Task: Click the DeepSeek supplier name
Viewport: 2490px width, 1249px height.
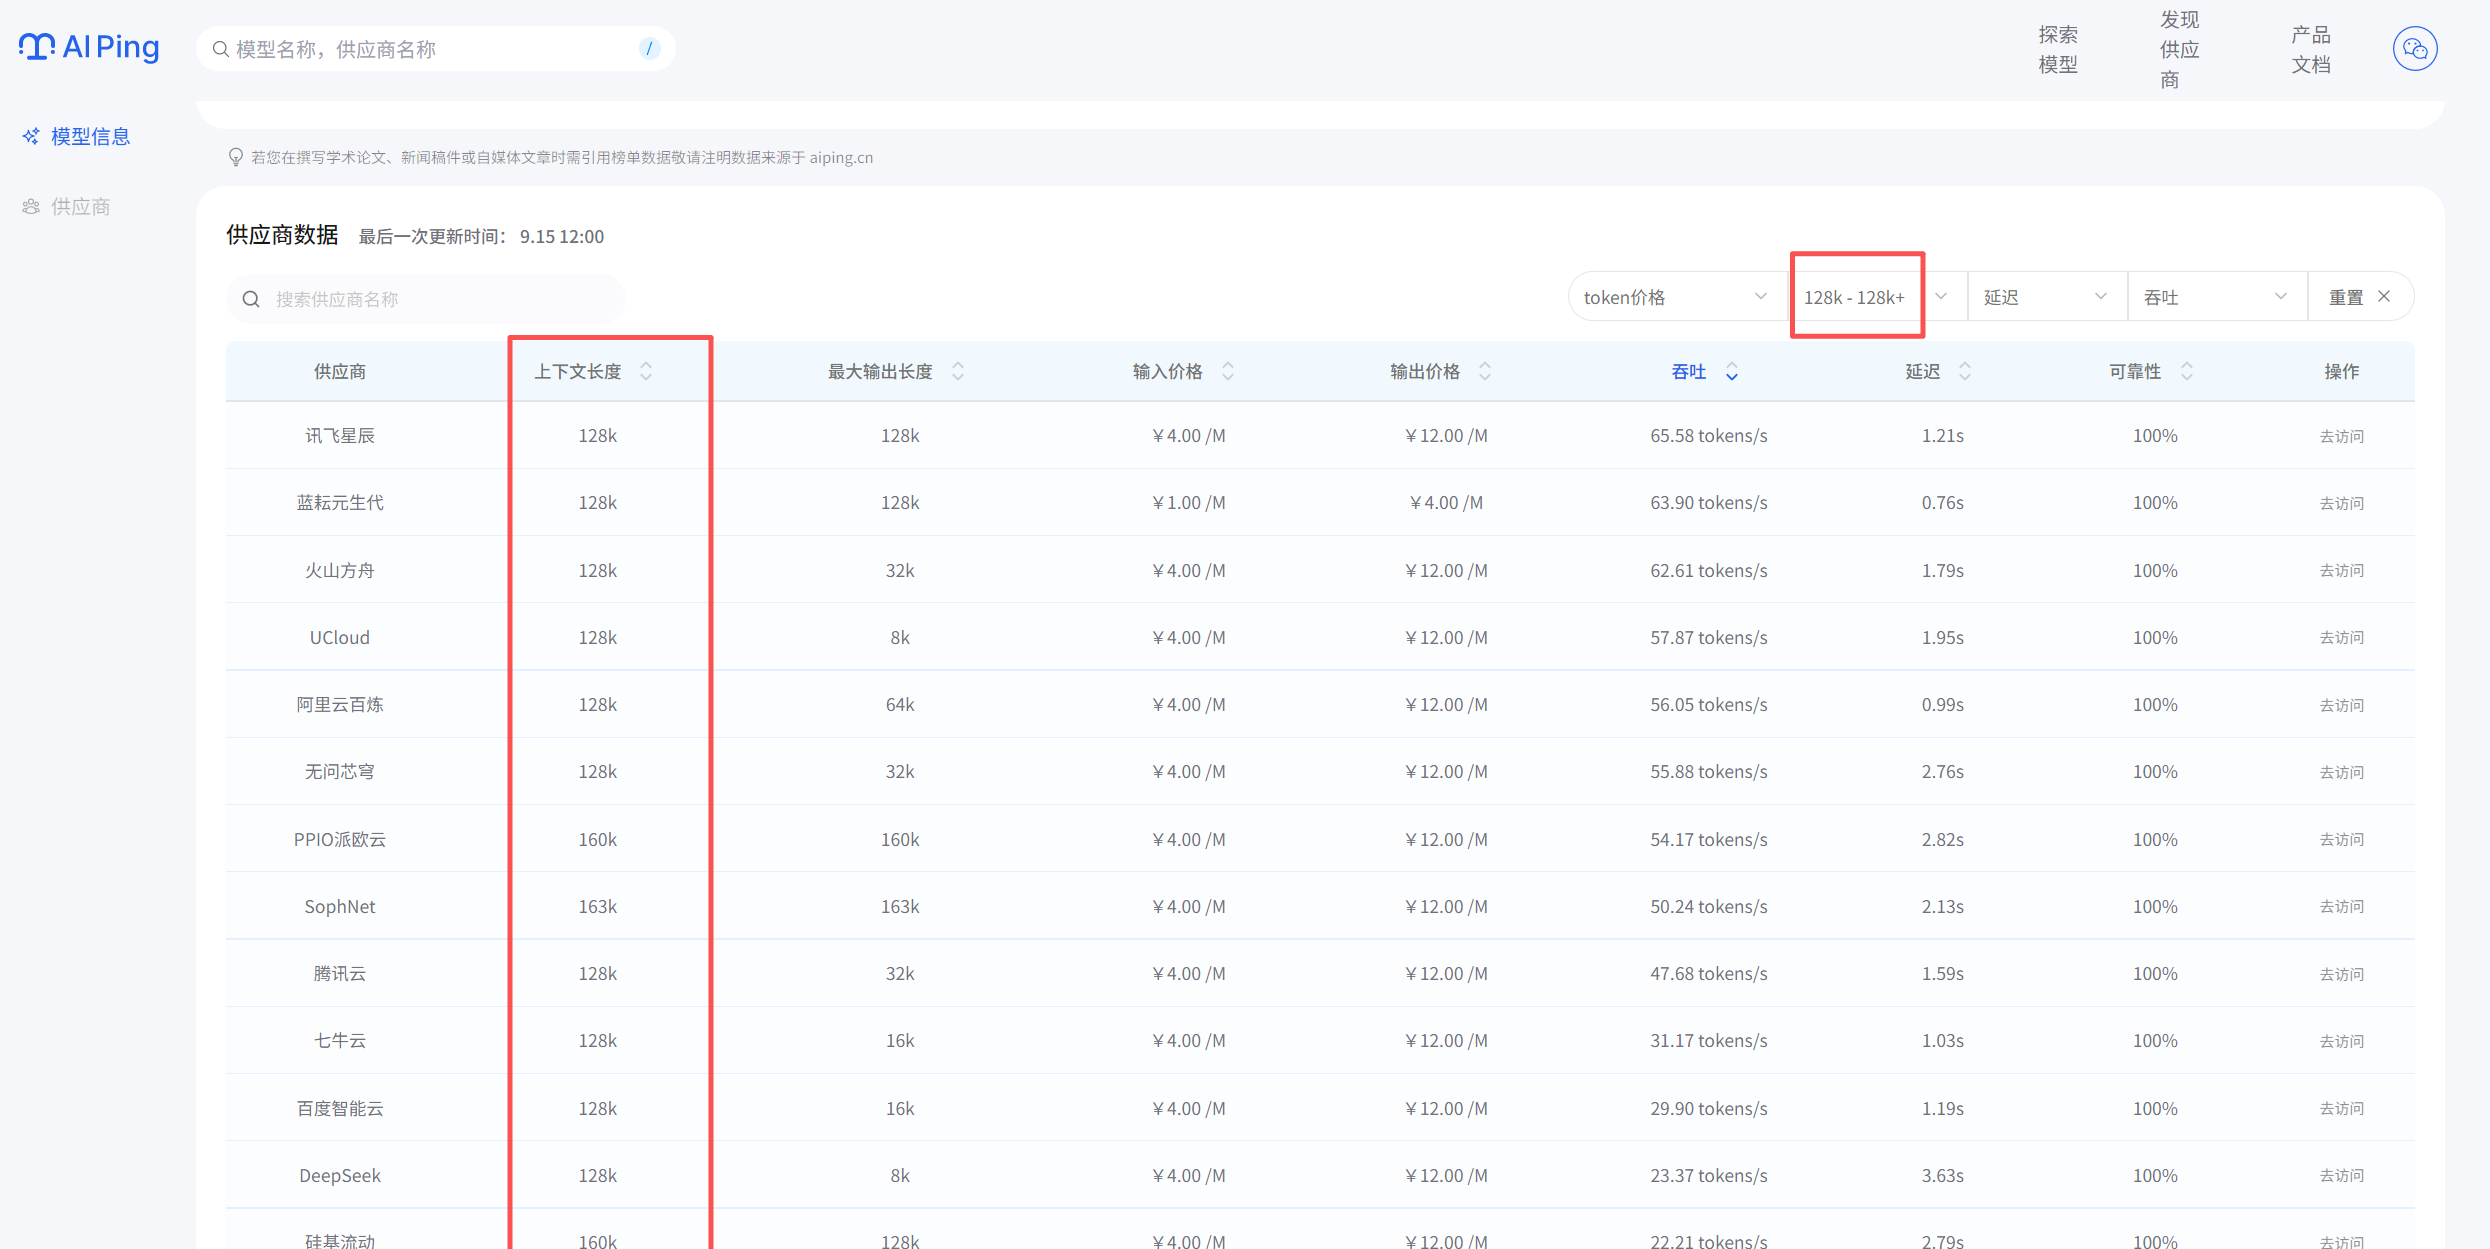Action: [x=340, y=1175]
